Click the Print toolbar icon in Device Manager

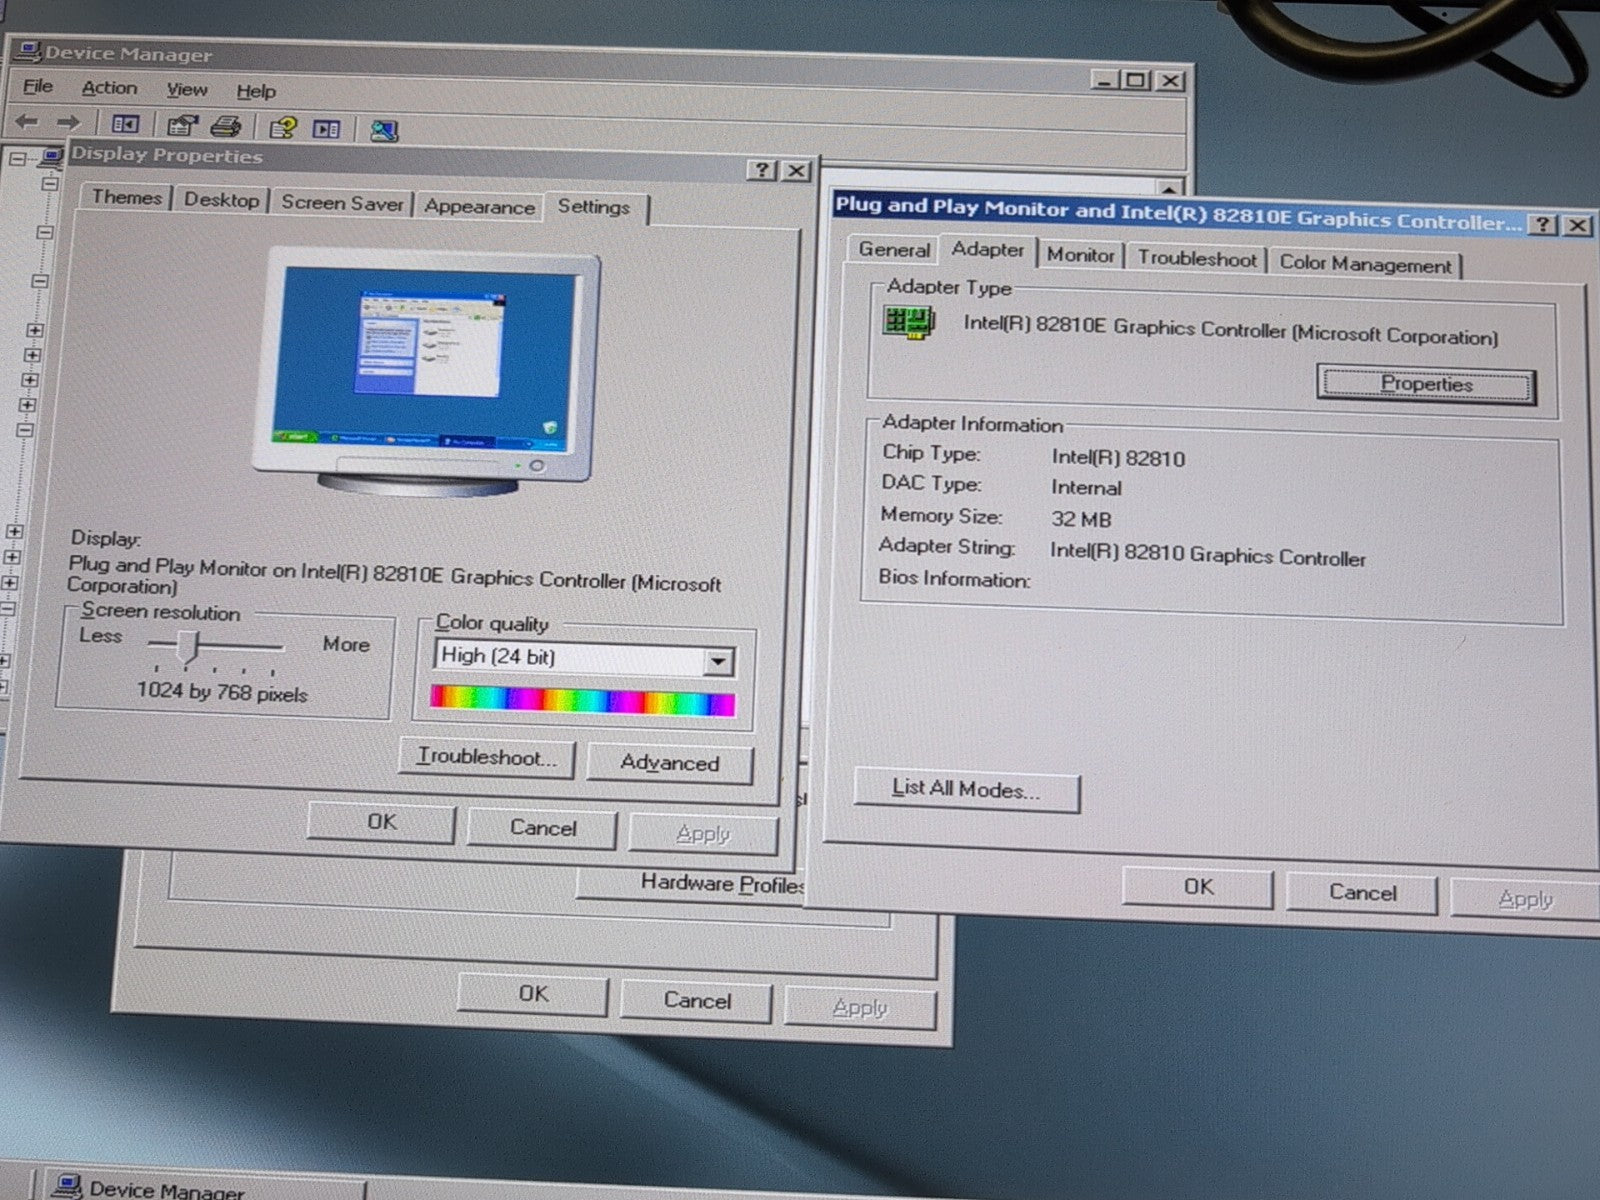click(227, 126)
